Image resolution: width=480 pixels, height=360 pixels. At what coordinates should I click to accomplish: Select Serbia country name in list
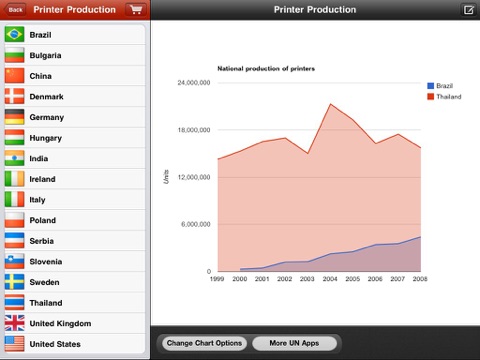click(x=42, y=241)
